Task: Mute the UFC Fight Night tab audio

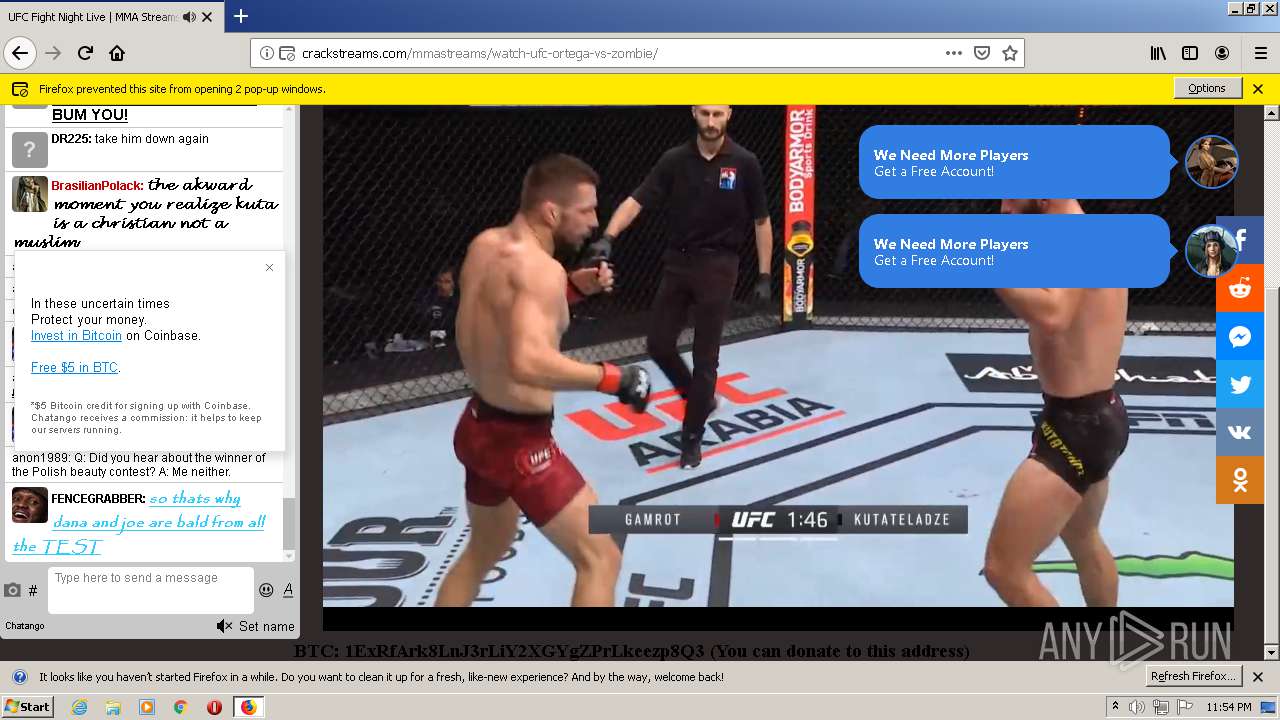Action: coord(190,17)
